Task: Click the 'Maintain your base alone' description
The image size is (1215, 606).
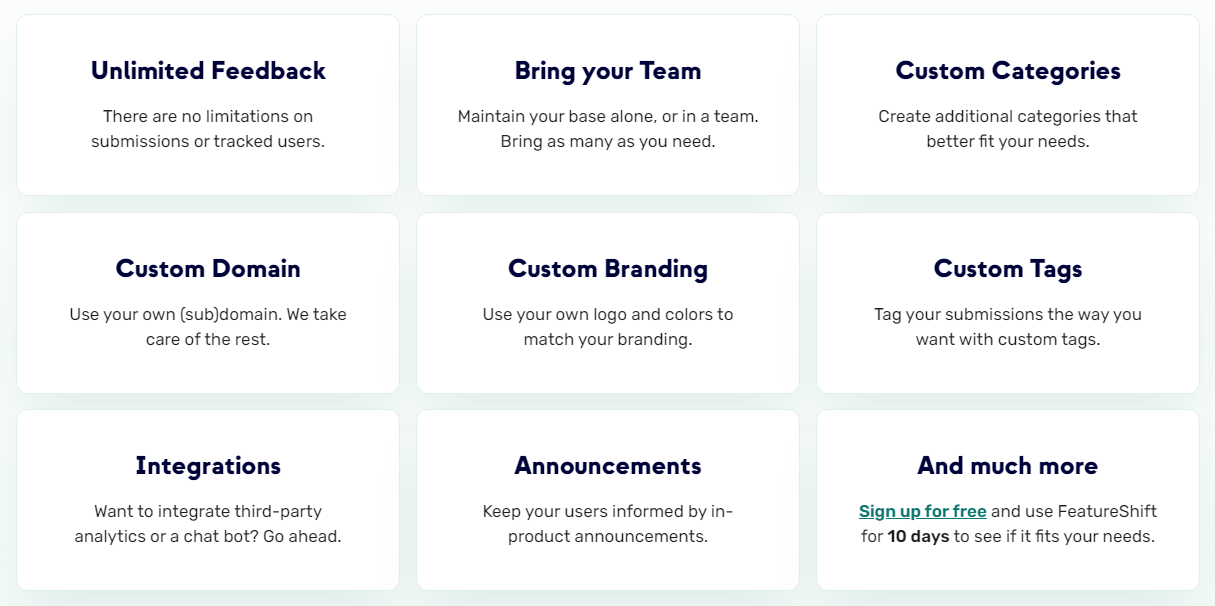Action: coord(608,129)
